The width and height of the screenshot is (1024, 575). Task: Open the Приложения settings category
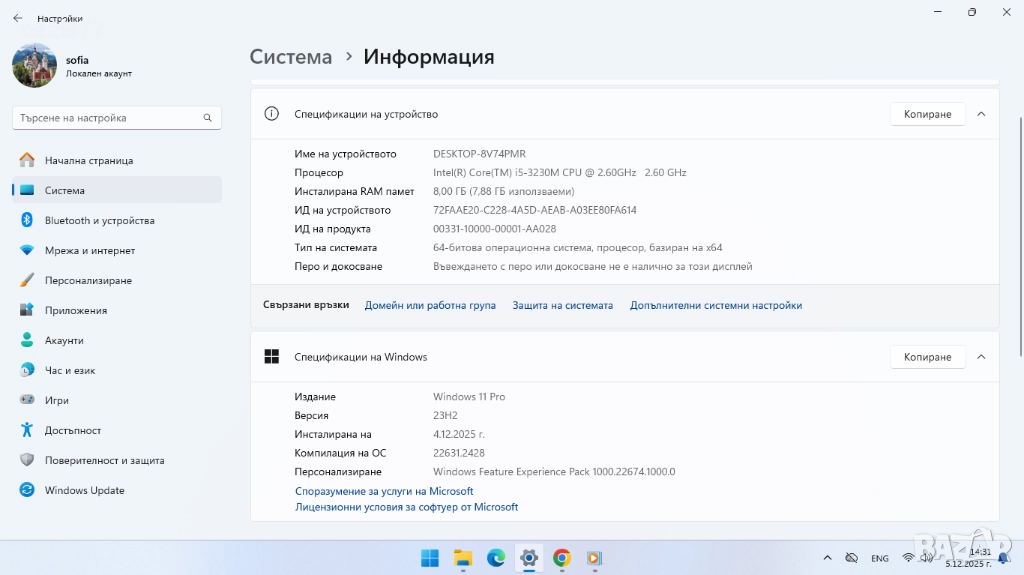coord(75,310)
